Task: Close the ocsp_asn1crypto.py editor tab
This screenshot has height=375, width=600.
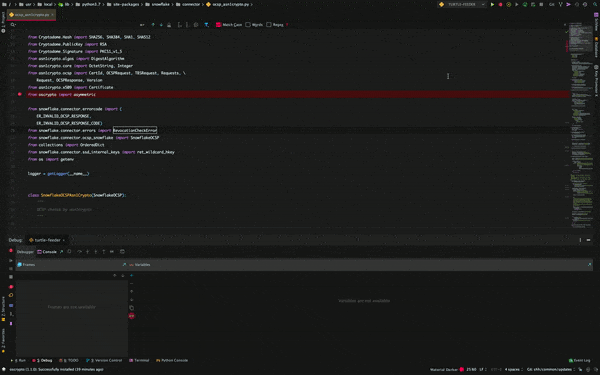Action: (52, 15)
